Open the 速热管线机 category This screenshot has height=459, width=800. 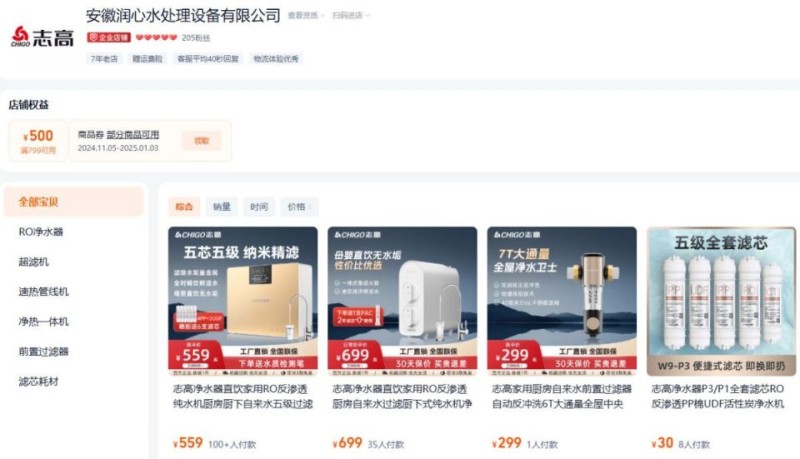point(43,292)
